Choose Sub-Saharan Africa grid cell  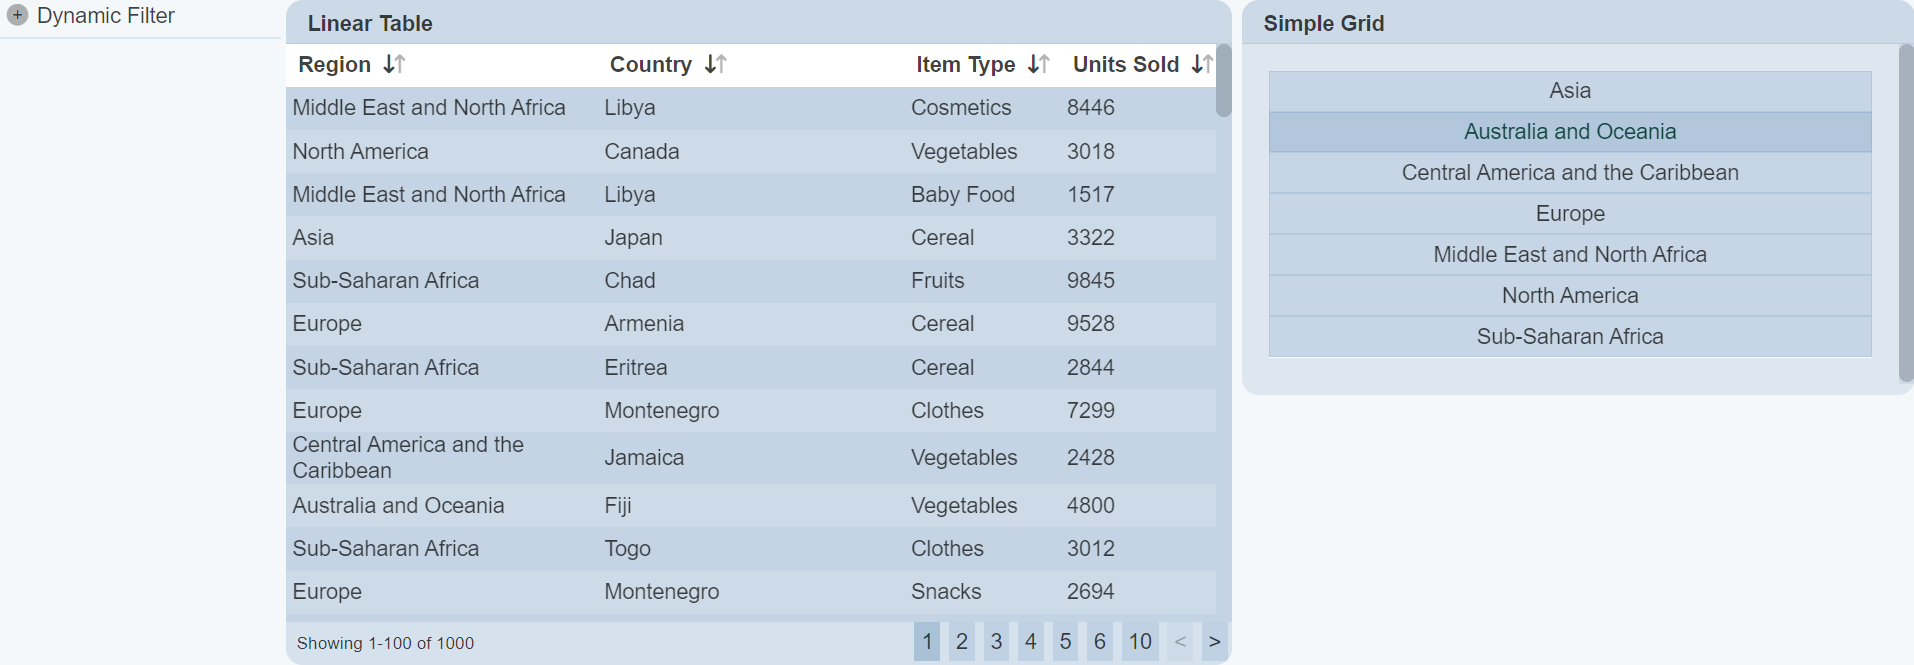[1569, 337]
